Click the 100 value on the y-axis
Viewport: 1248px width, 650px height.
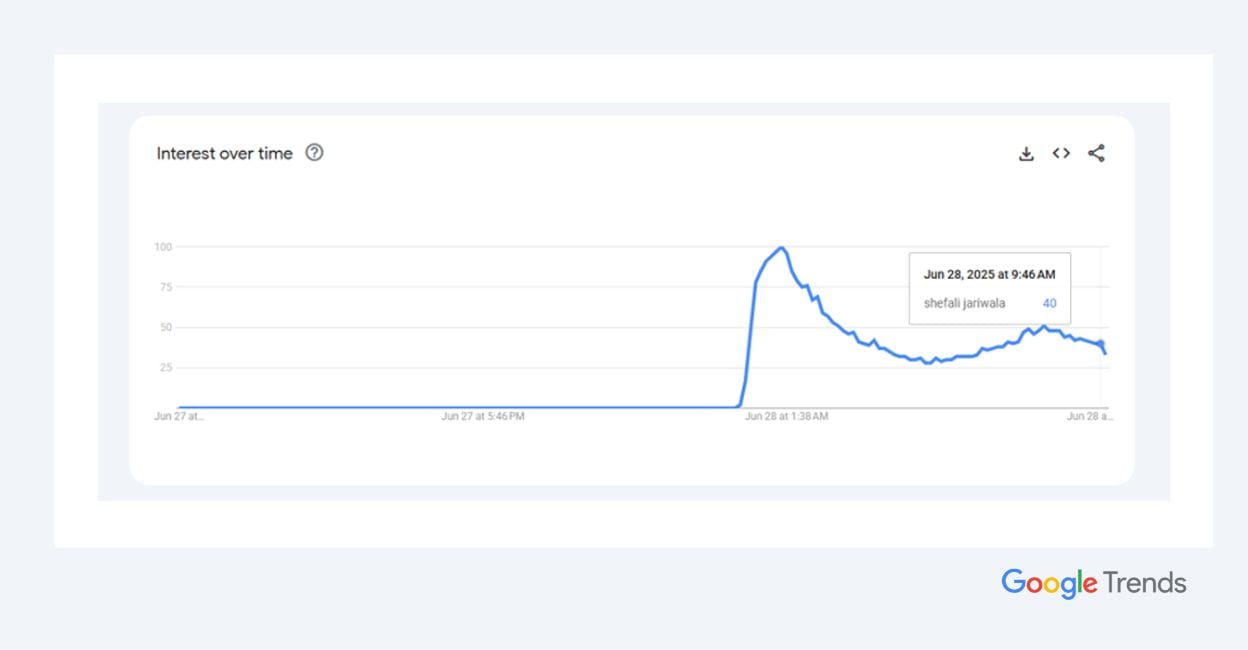[x=163, y=247]
